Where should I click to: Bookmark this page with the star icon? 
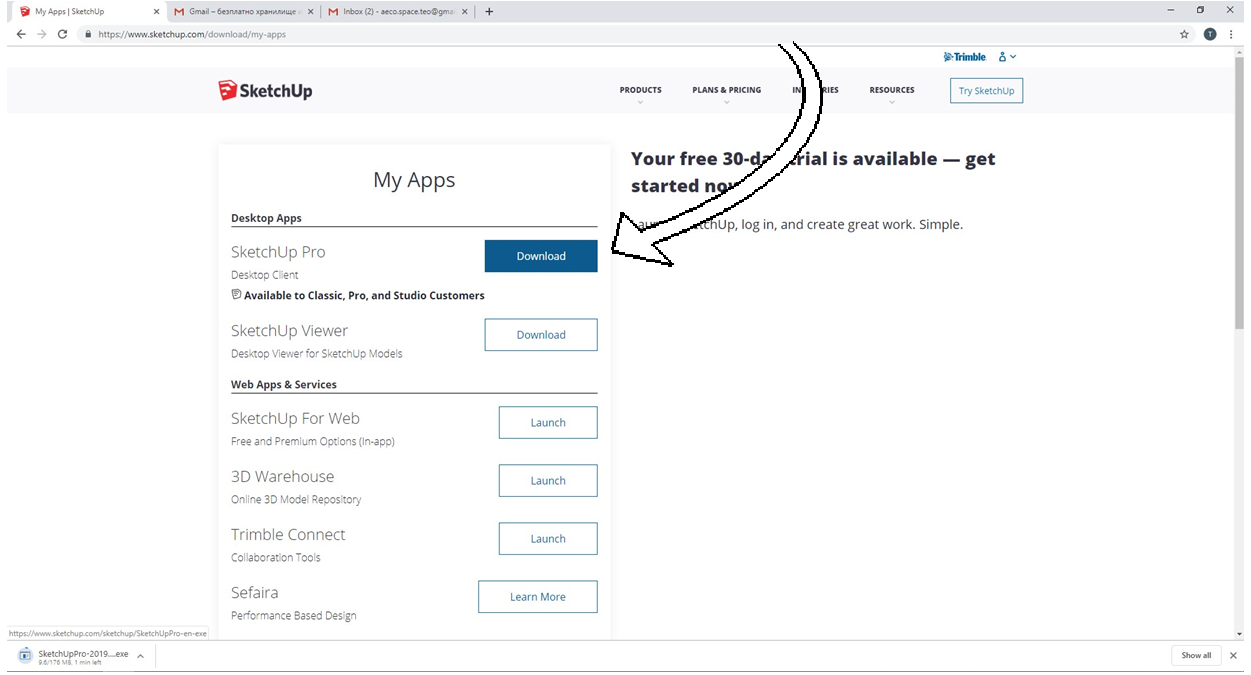pos(1185,34)
